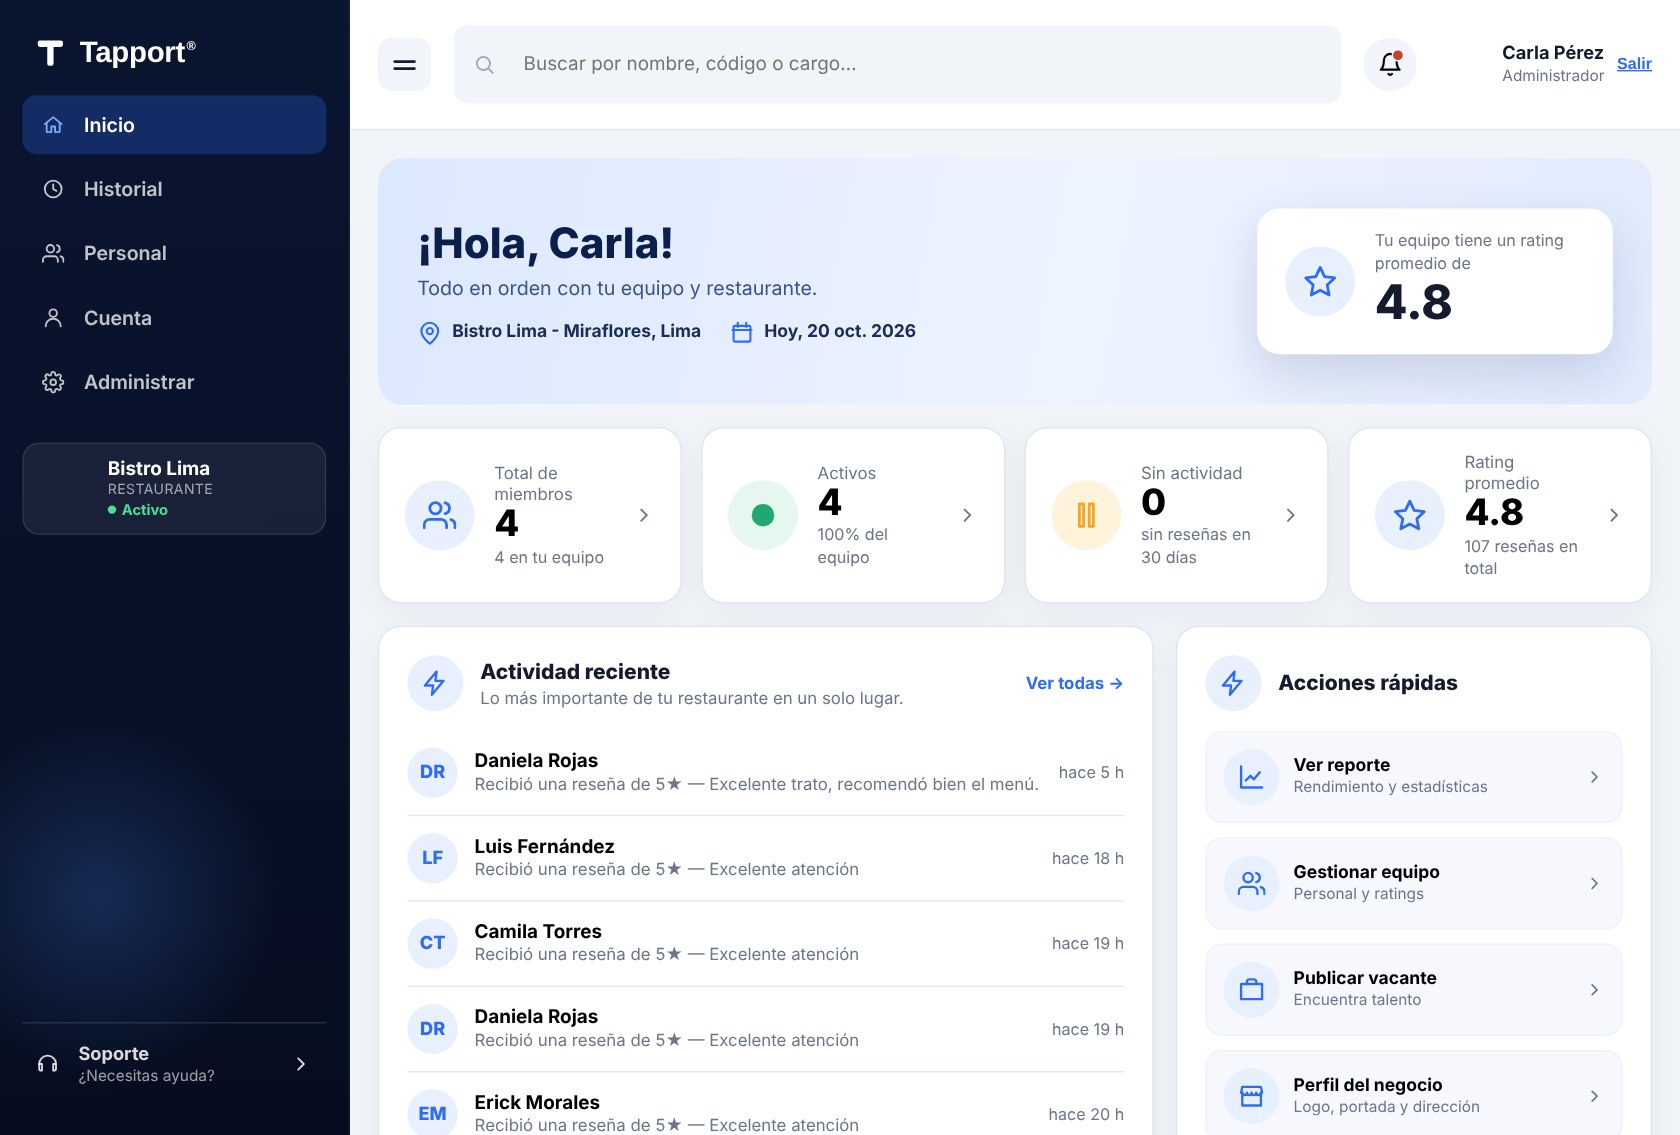Click the briefcase icon for Publicar vacante
1680x1135 pixels.
[x=1251, y=990]
